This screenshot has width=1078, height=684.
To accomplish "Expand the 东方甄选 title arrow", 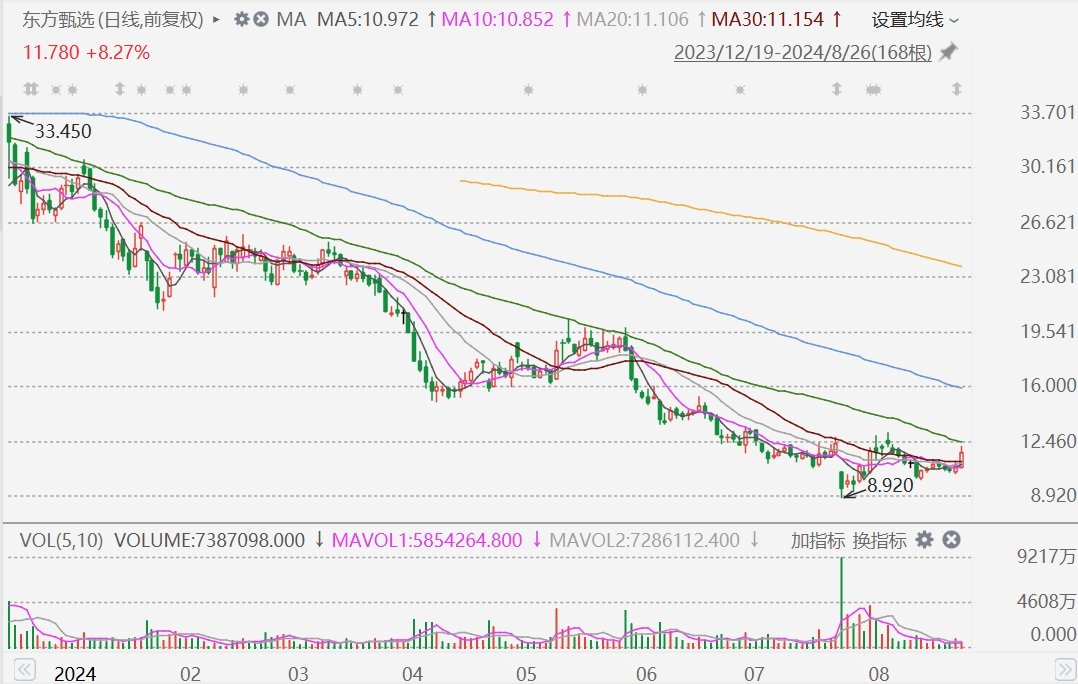I will coord(217,19).
